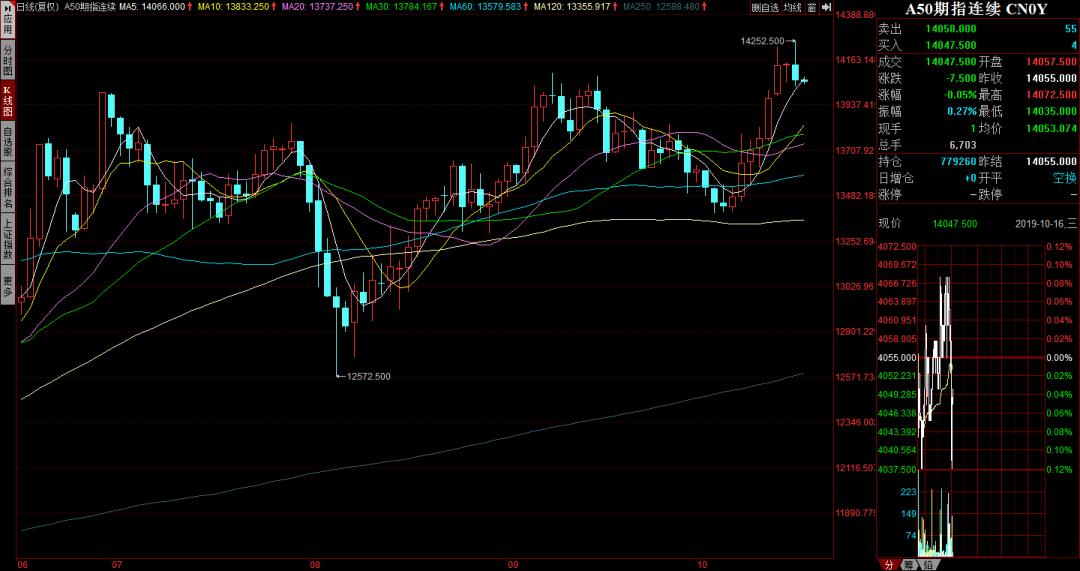
Task: Click the 13252.69 price axis label
Action: 855,242
